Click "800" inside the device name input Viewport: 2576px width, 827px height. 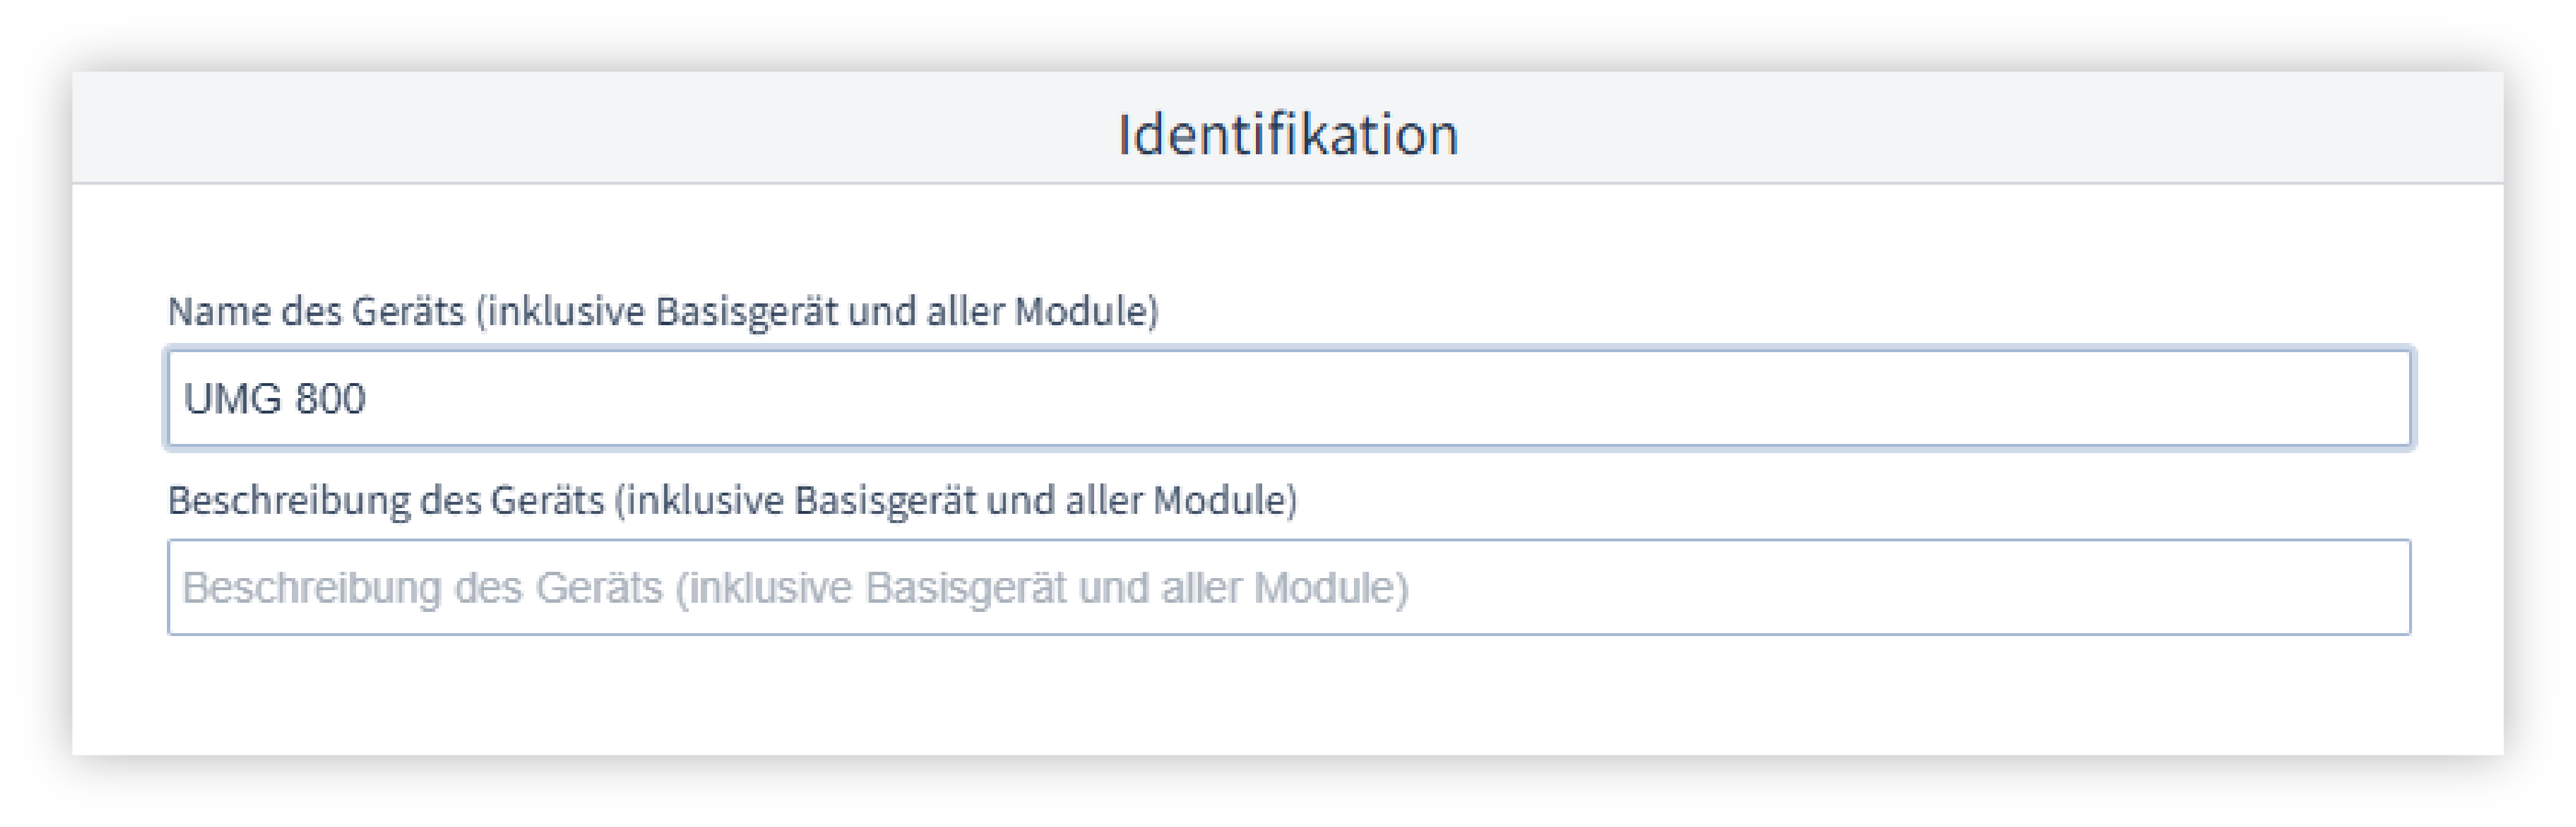pos(330,399)
